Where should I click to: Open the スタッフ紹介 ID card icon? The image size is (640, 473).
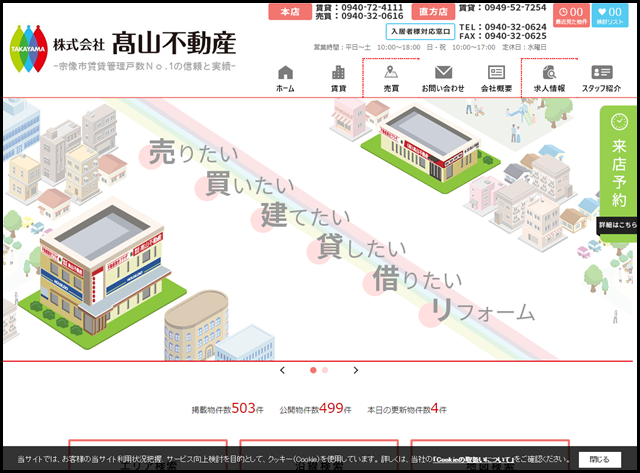602,72
